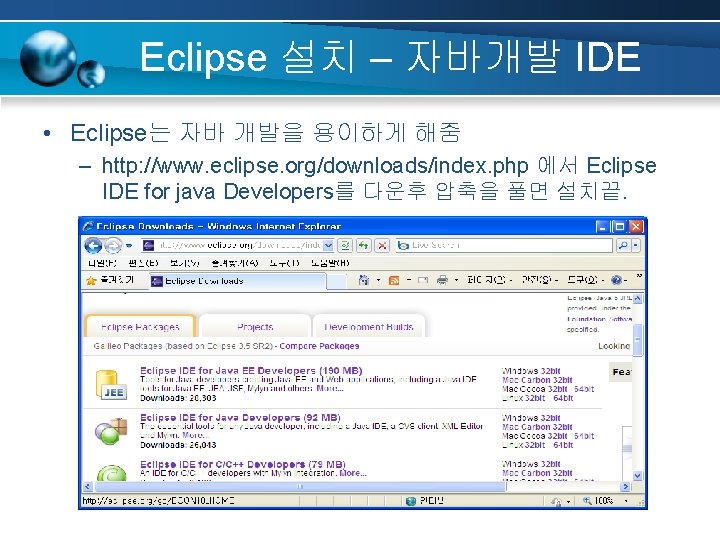The image size is (720, 540).
Task: Click the C/C++ package green icon
Action: tap(112, 472)
